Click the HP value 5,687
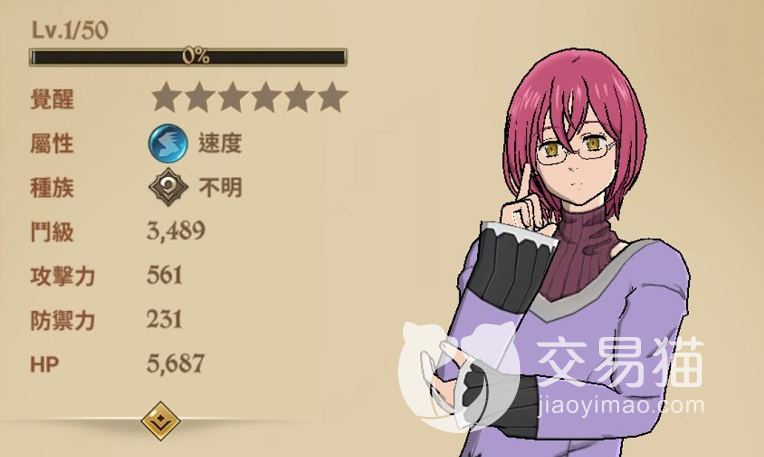The height and width of the screenshot is (457, 764). pos(176,363)
